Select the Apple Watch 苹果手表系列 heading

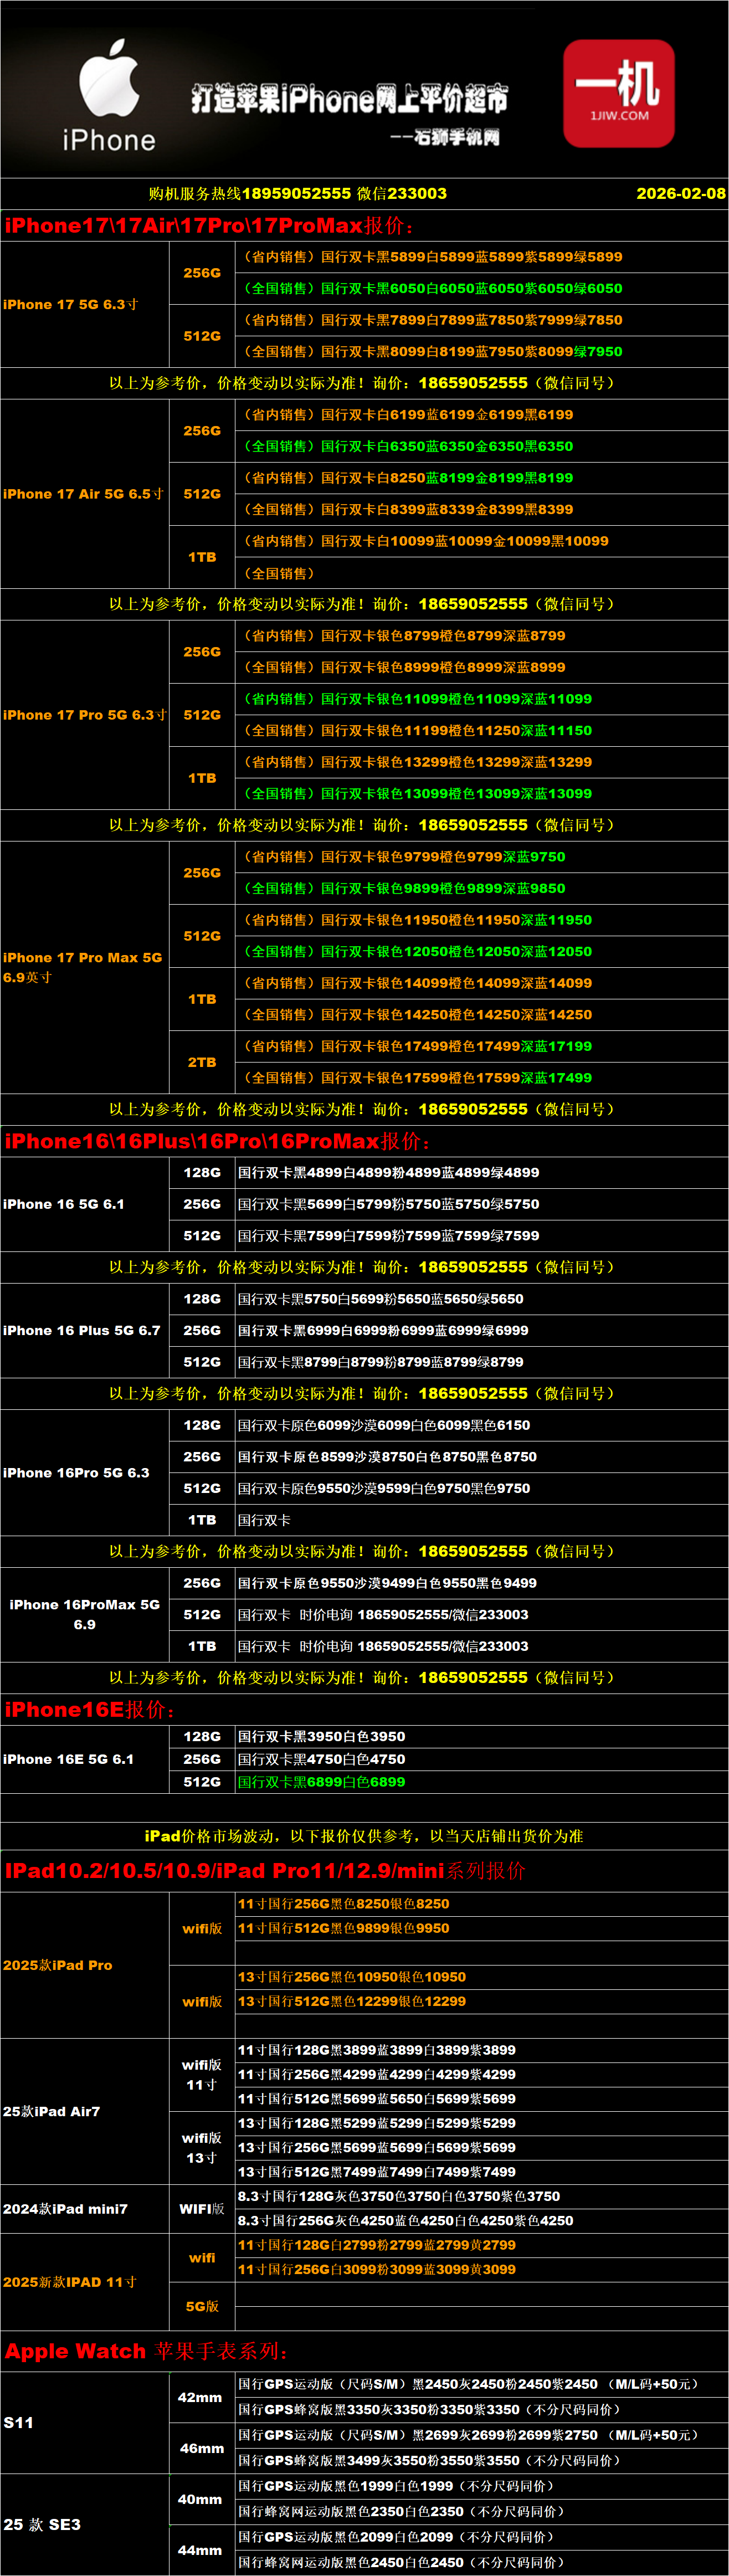[146, 2351]
